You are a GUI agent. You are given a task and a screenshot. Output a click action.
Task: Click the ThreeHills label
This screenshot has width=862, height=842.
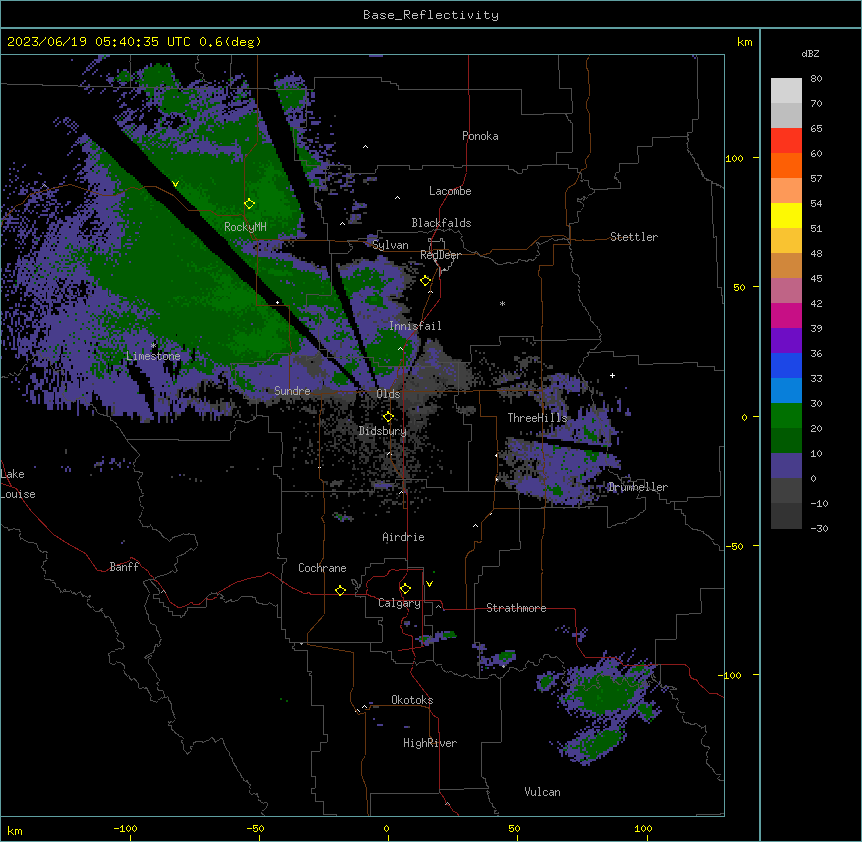537,418
